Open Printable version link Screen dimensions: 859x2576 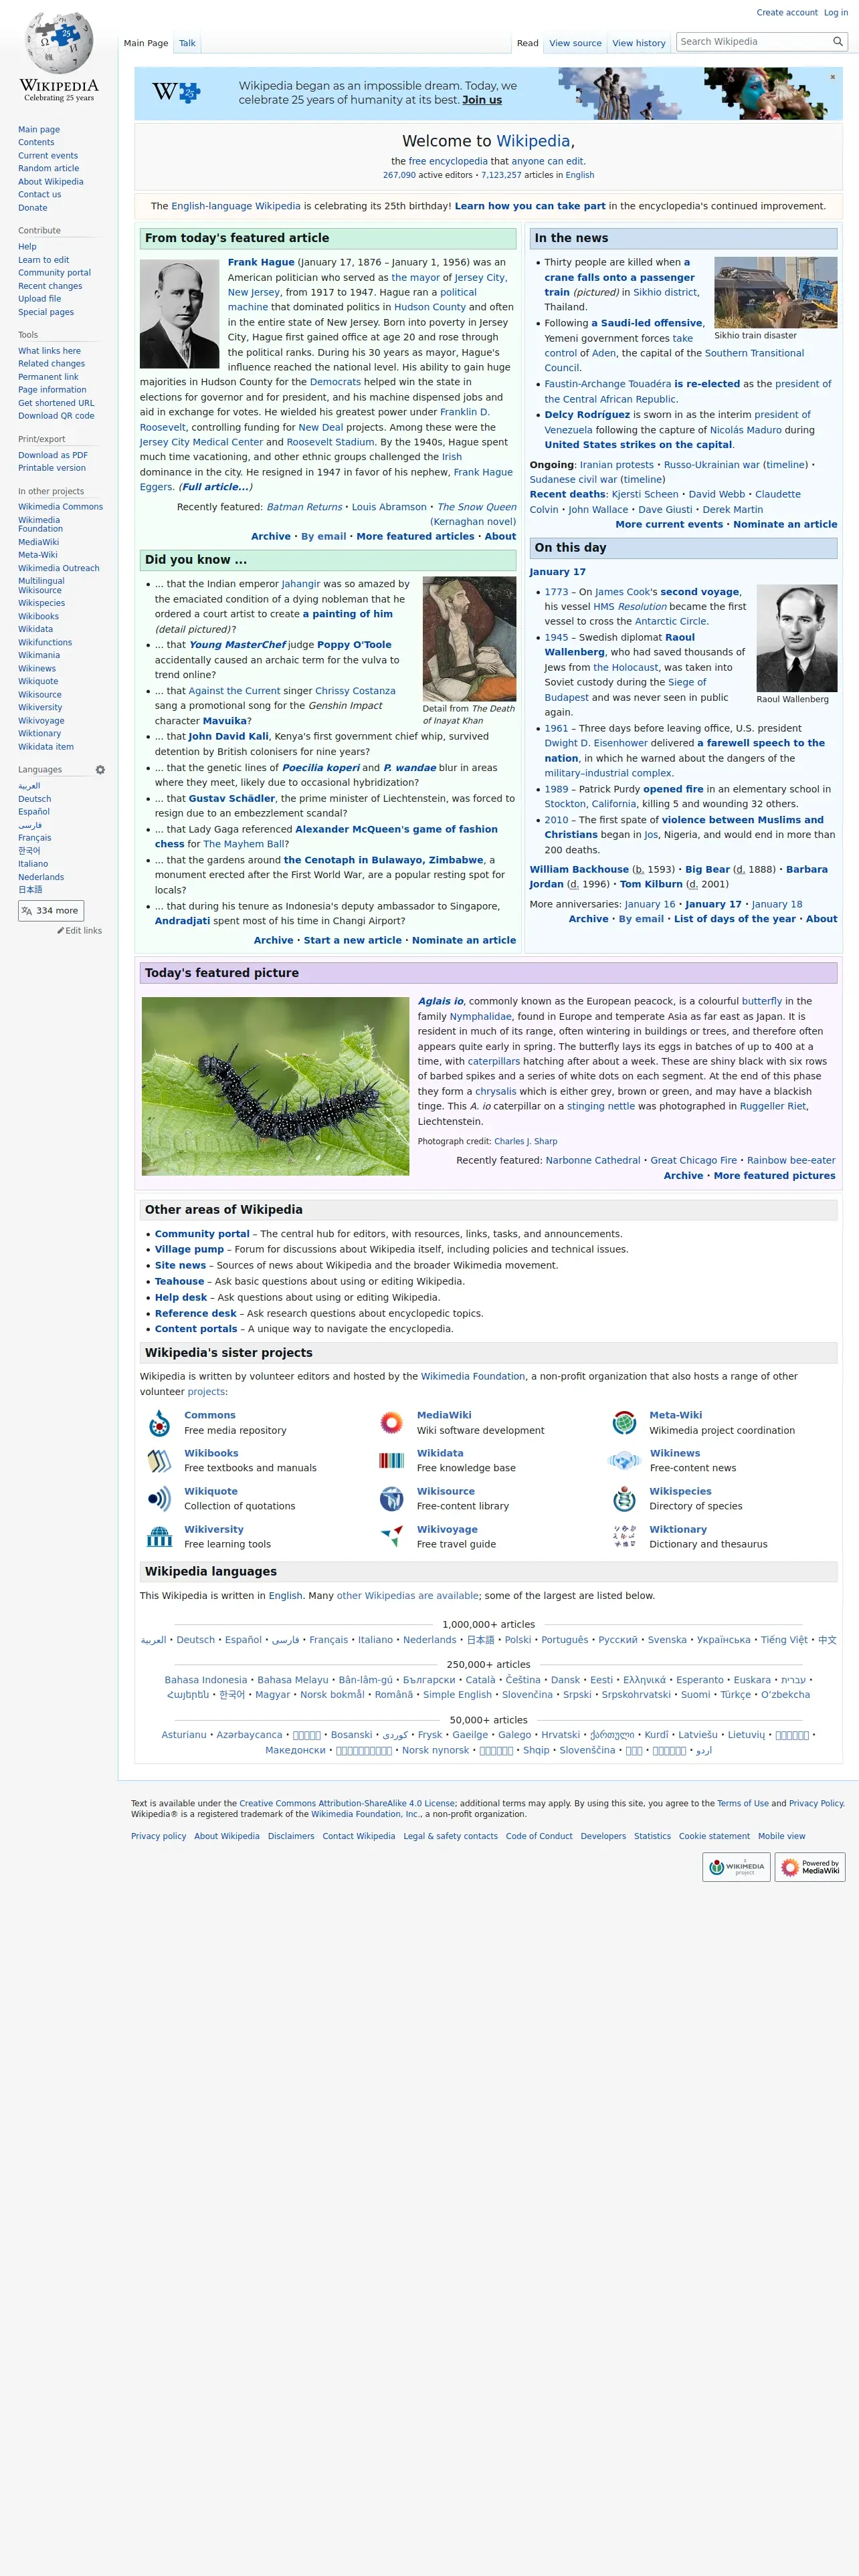51,468
